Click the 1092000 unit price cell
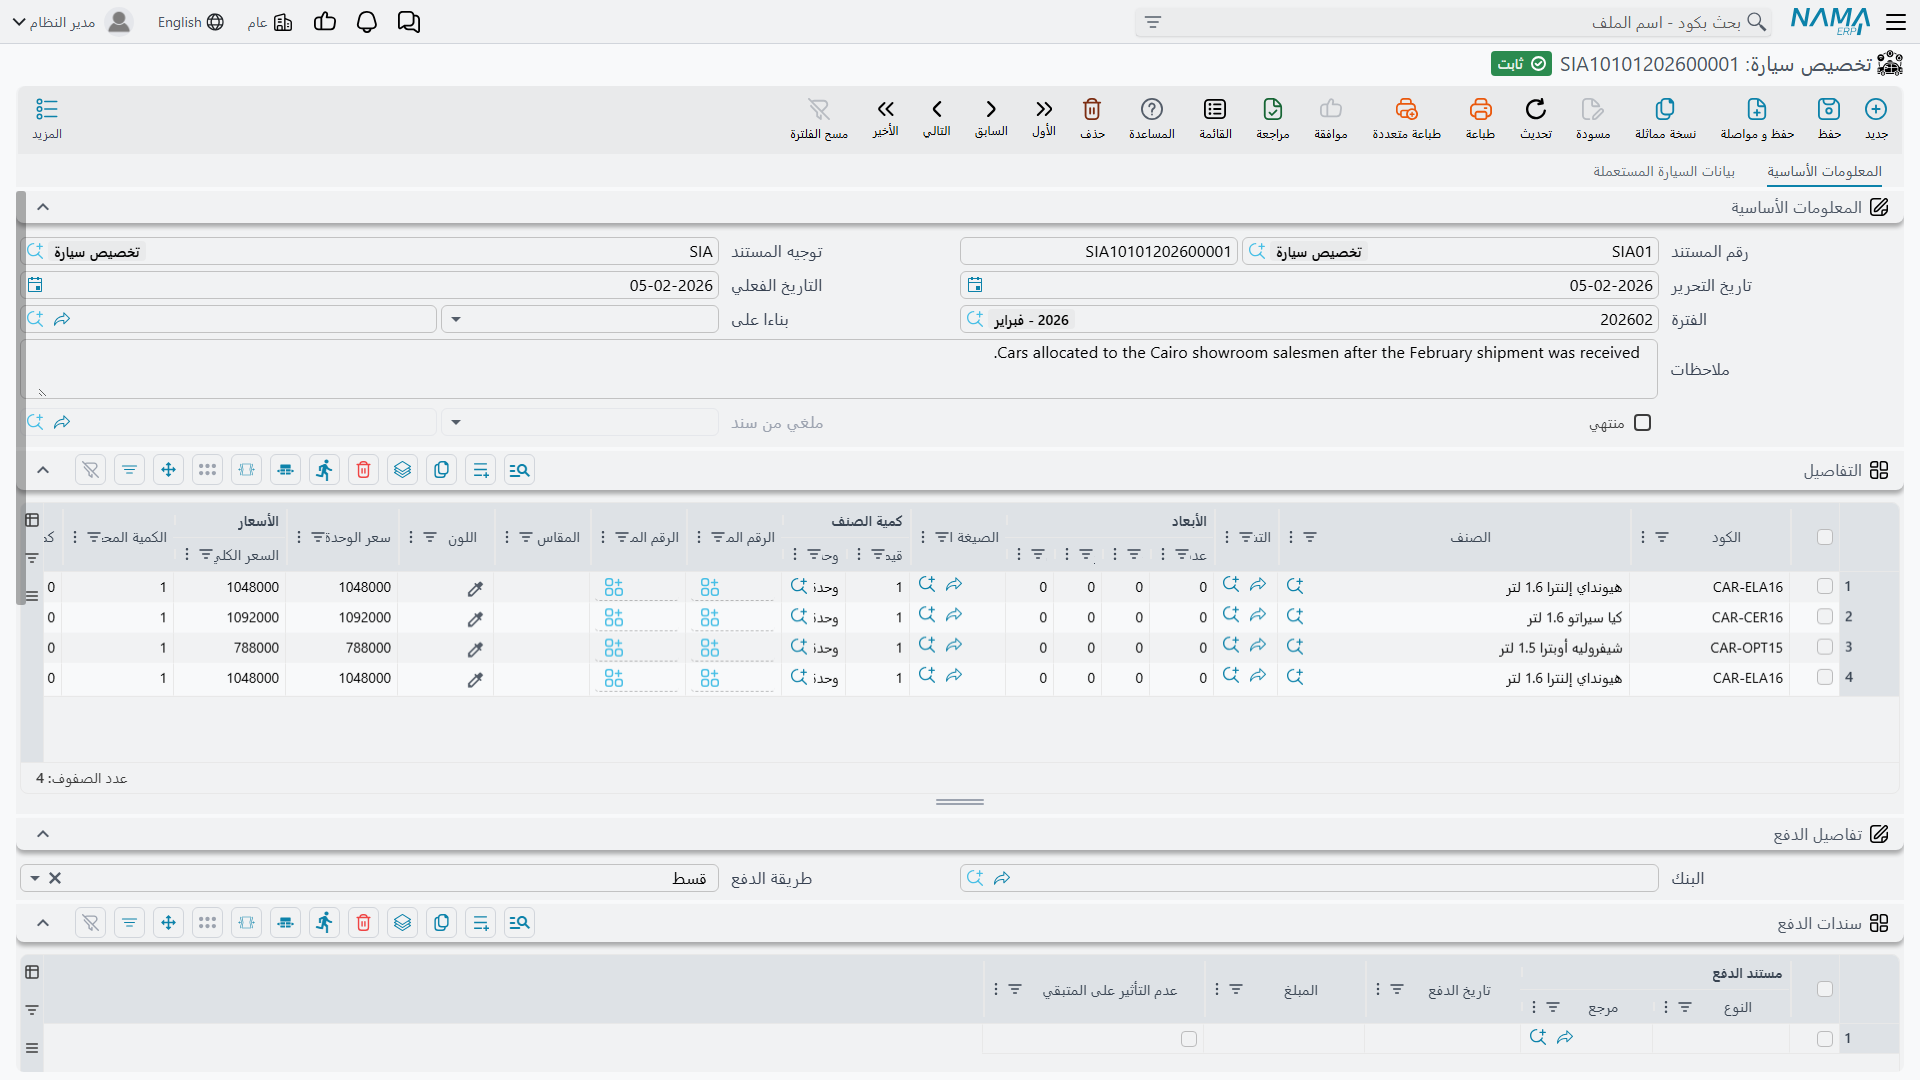 pos(342,618)
